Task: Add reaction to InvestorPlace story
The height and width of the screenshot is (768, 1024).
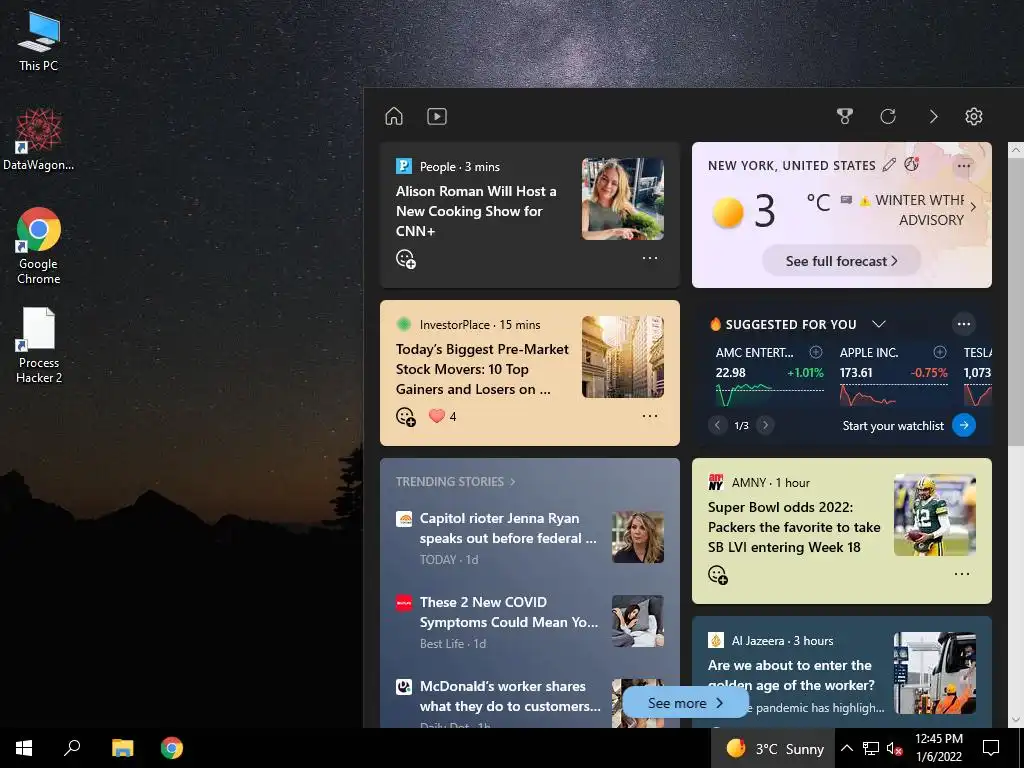Action: [406, 417]
